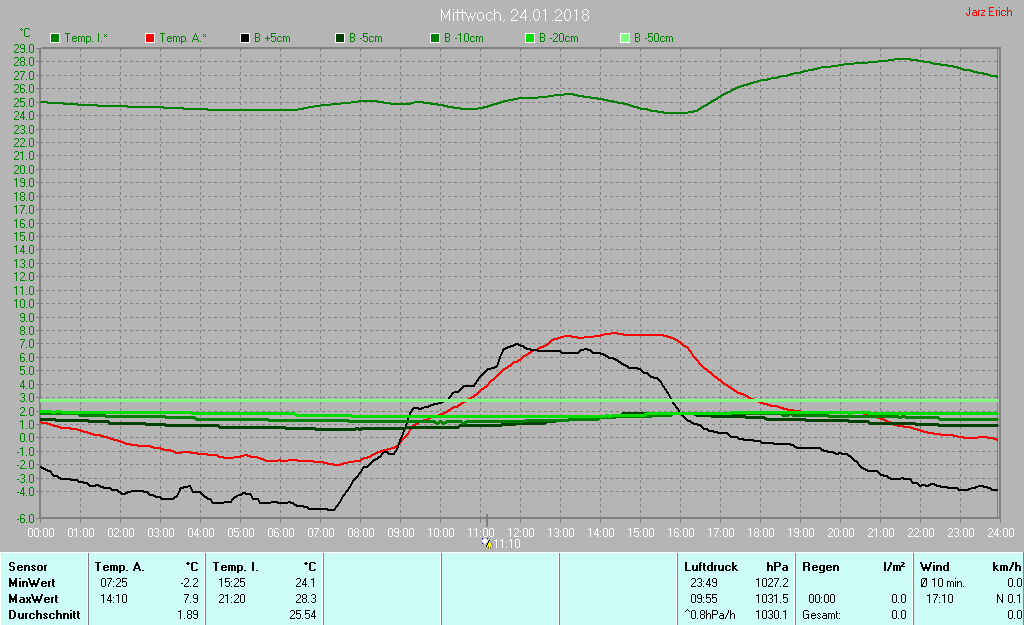Click the Regen column header
Viewport: 1024px width, 625px height.
(820, 567)
